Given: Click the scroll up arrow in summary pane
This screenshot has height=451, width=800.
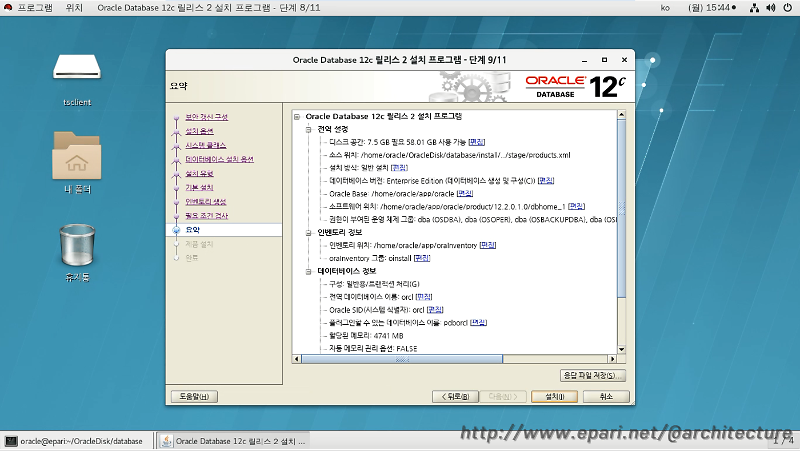Looking at the screenshot, I should tap(621, 115).
